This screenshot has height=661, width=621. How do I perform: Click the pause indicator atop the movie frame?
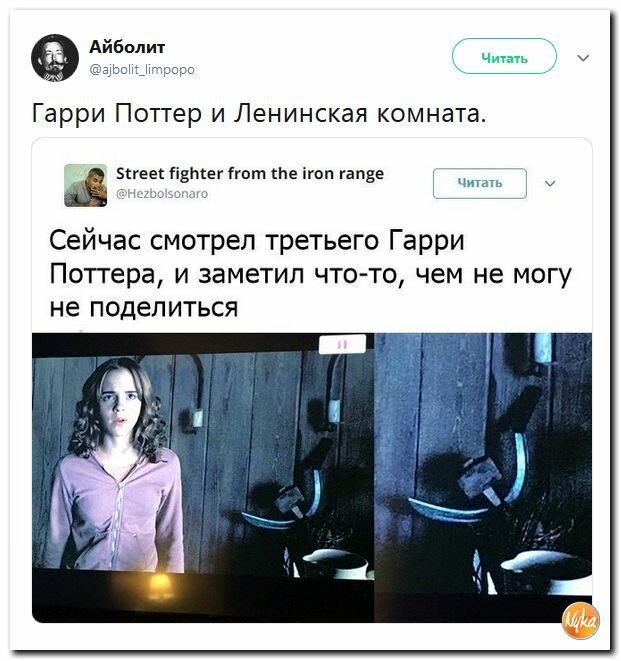(x=342, y=344)
